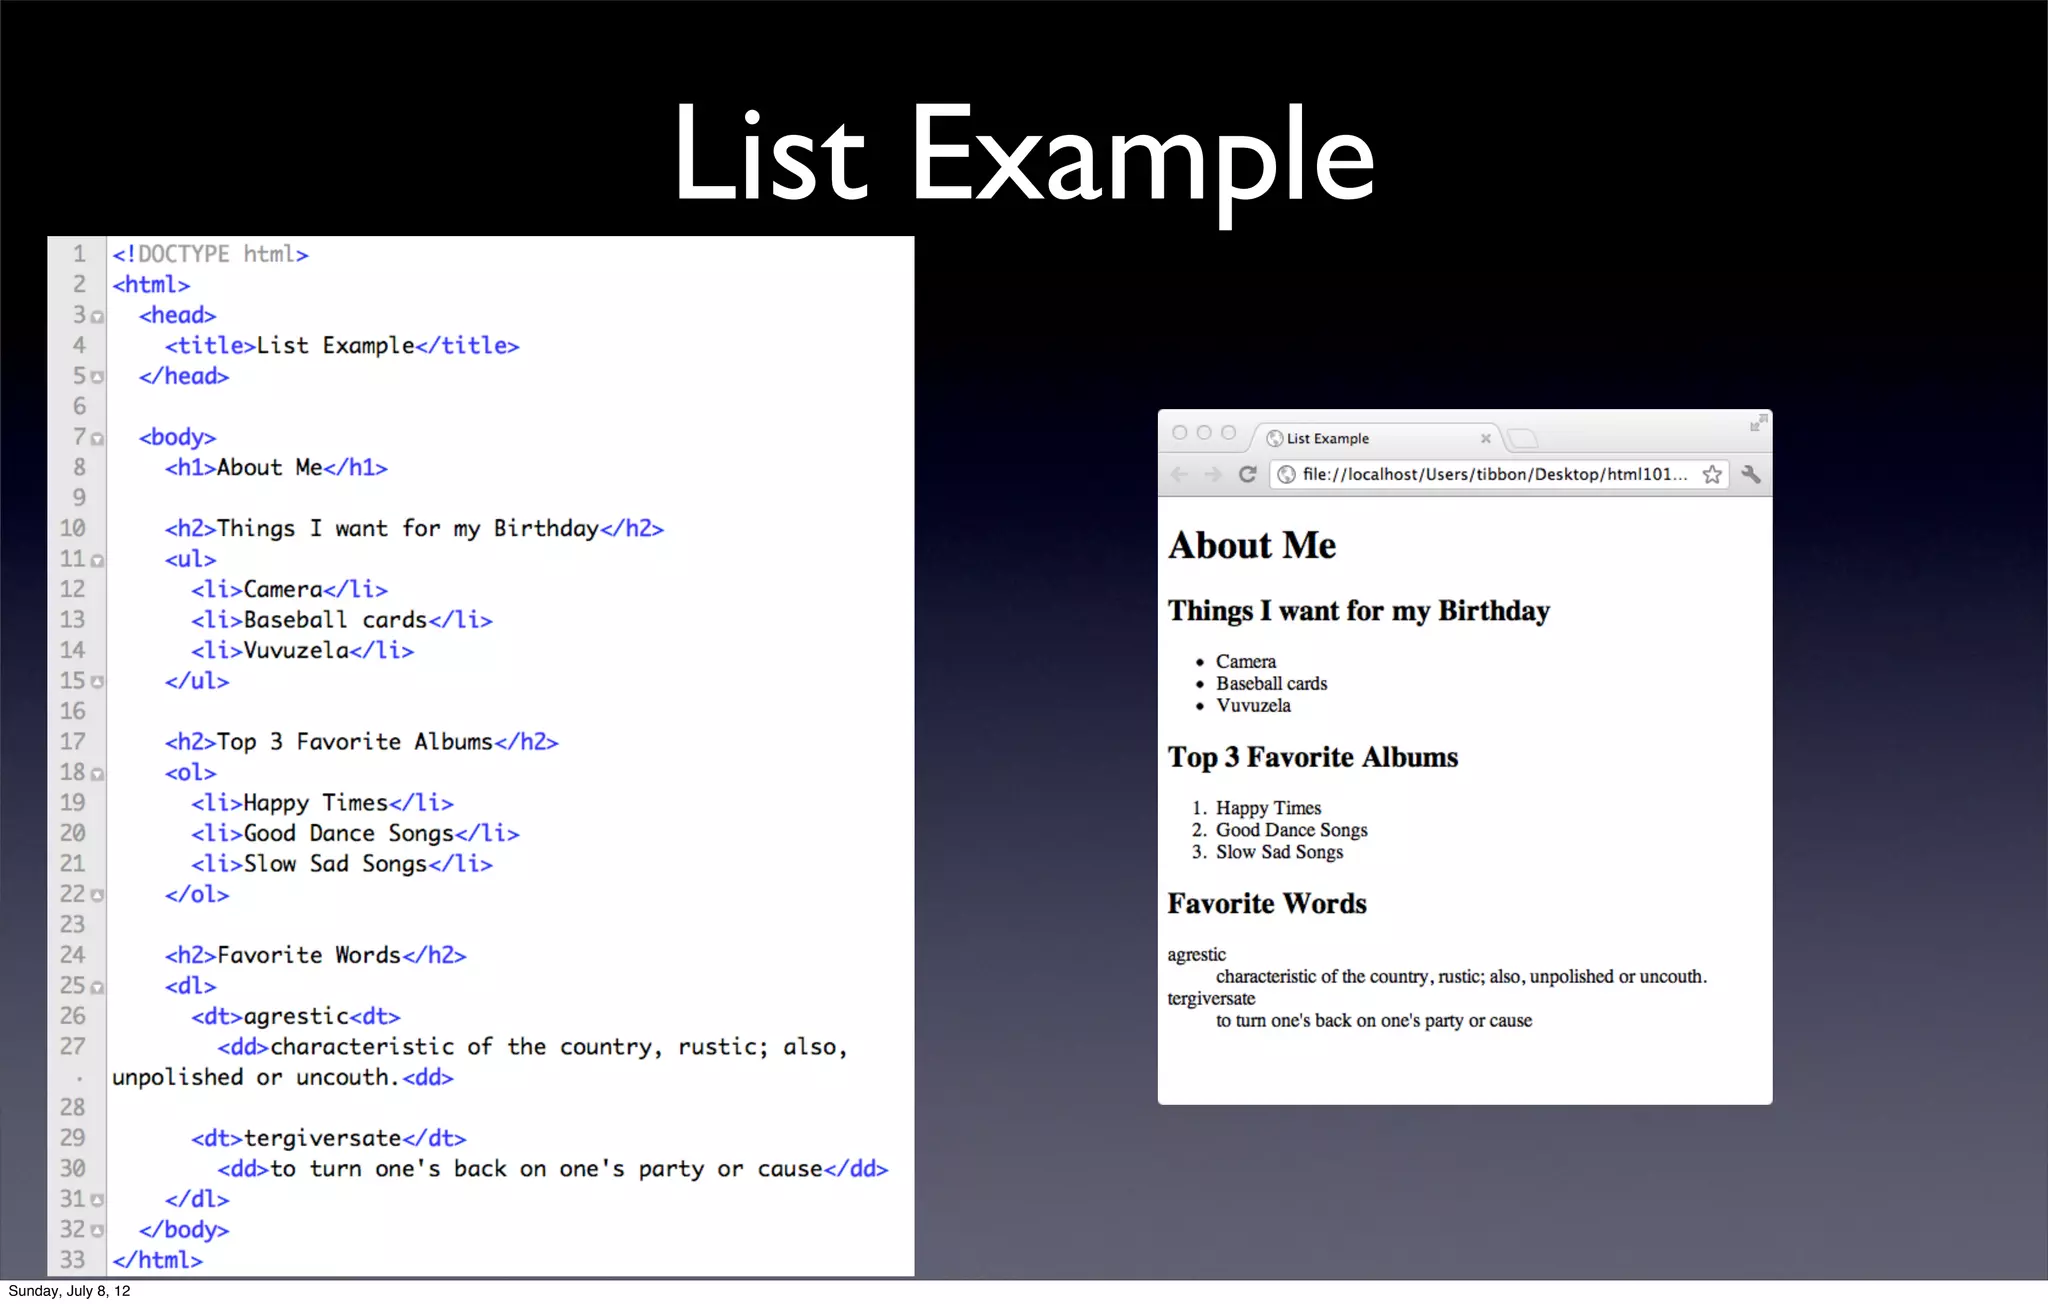Click the fold marker on line 5
The height and width of the screenshot is (1304, 2048).
point(97,378)
